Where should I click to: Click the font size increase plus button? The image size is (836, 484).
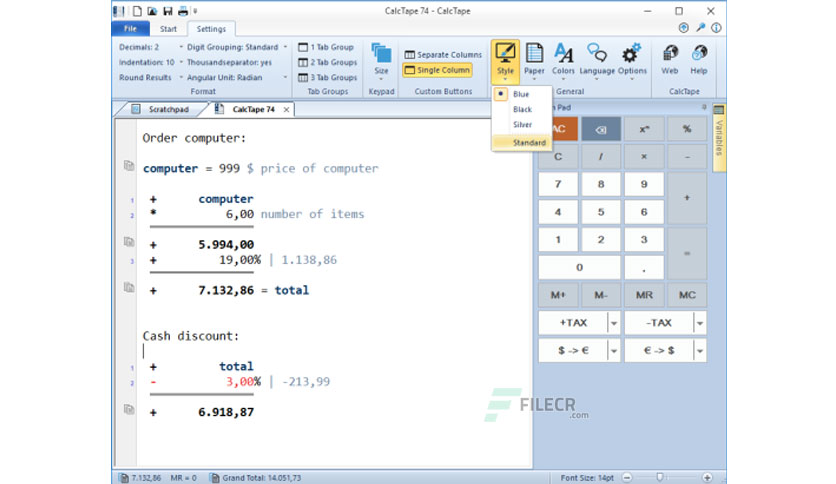pos(707,478)
